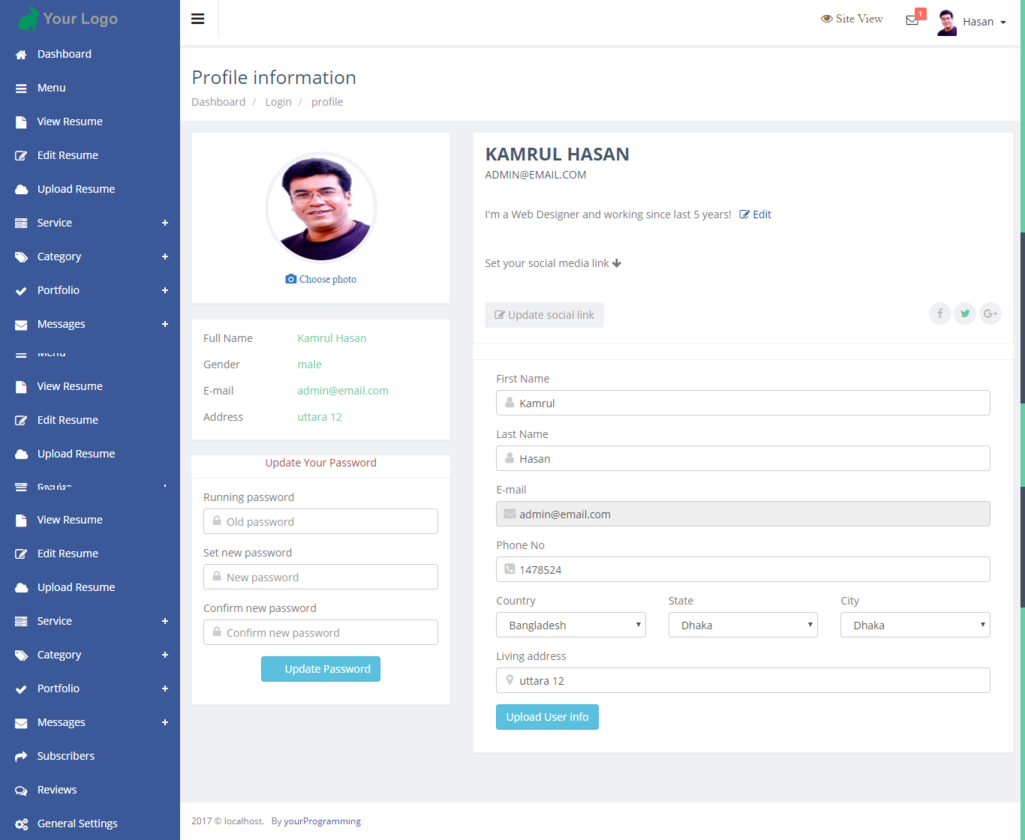The width and height of the screenshot is (1025, 840).
Task: Click the camera Choose photo link
Action: point(321,279)
